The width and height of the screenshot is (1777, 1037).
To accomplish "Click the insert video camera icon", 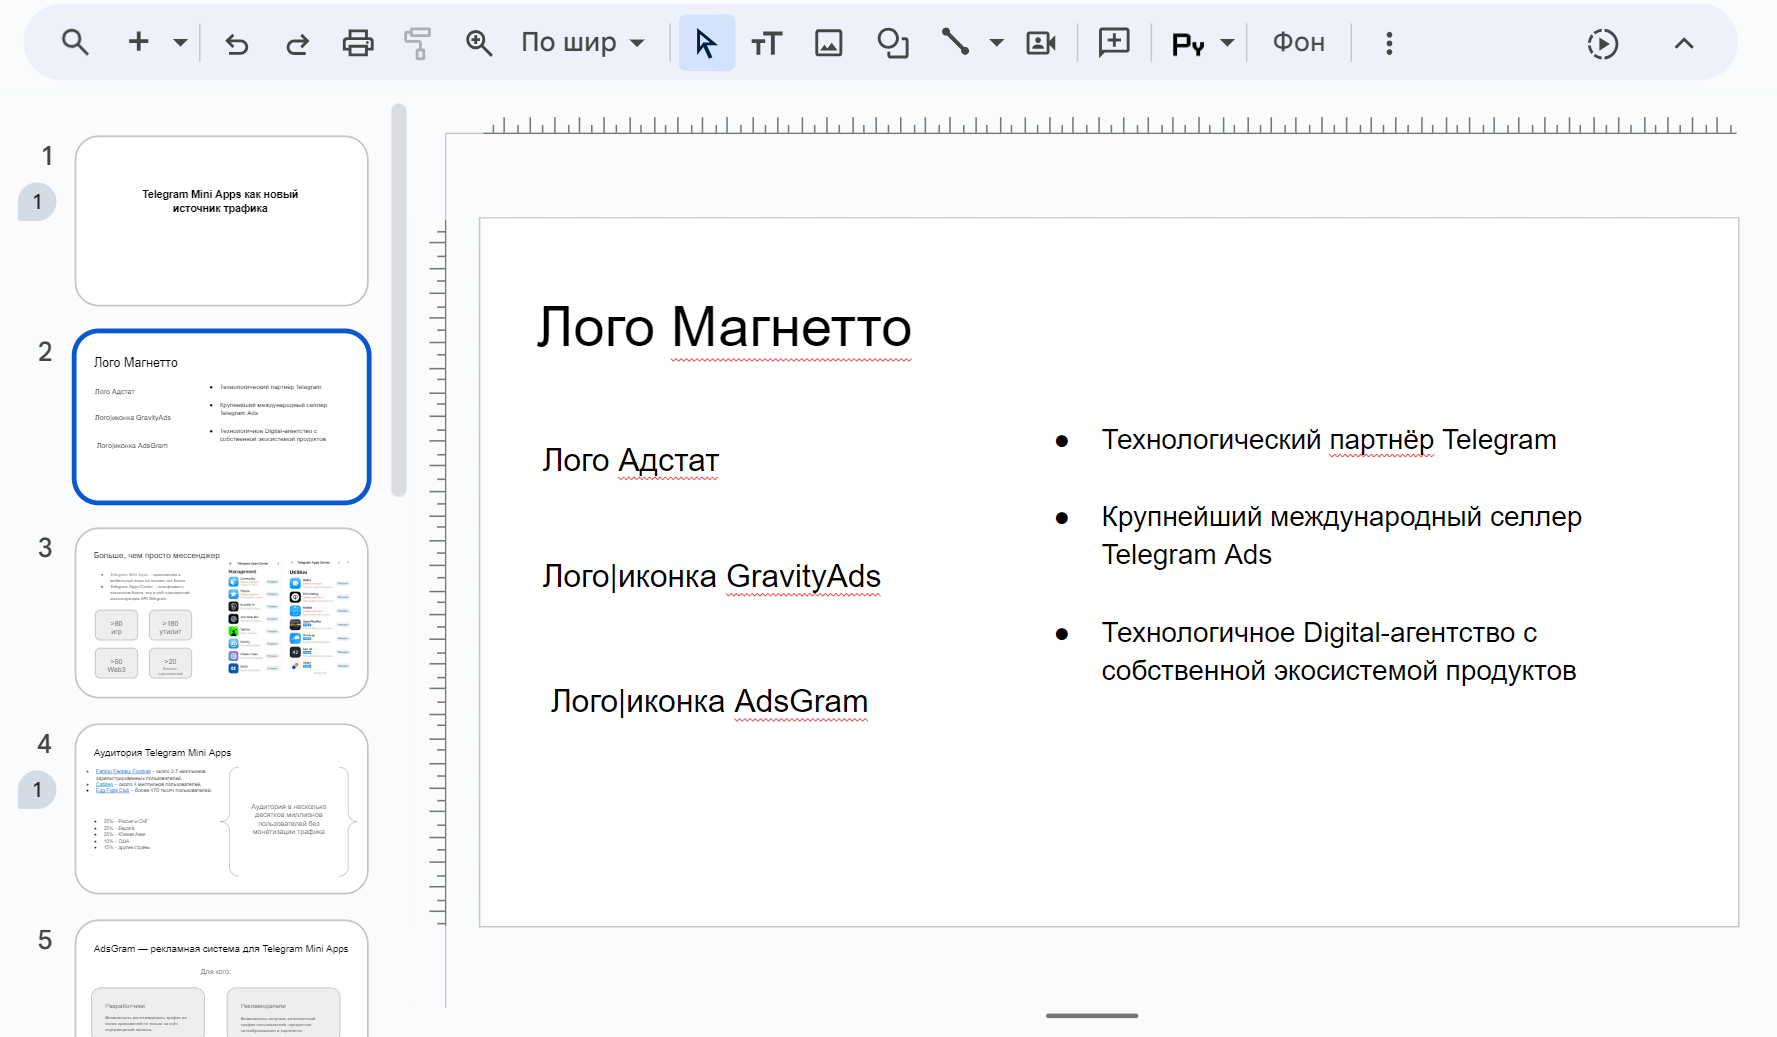I will point(1041,43).
